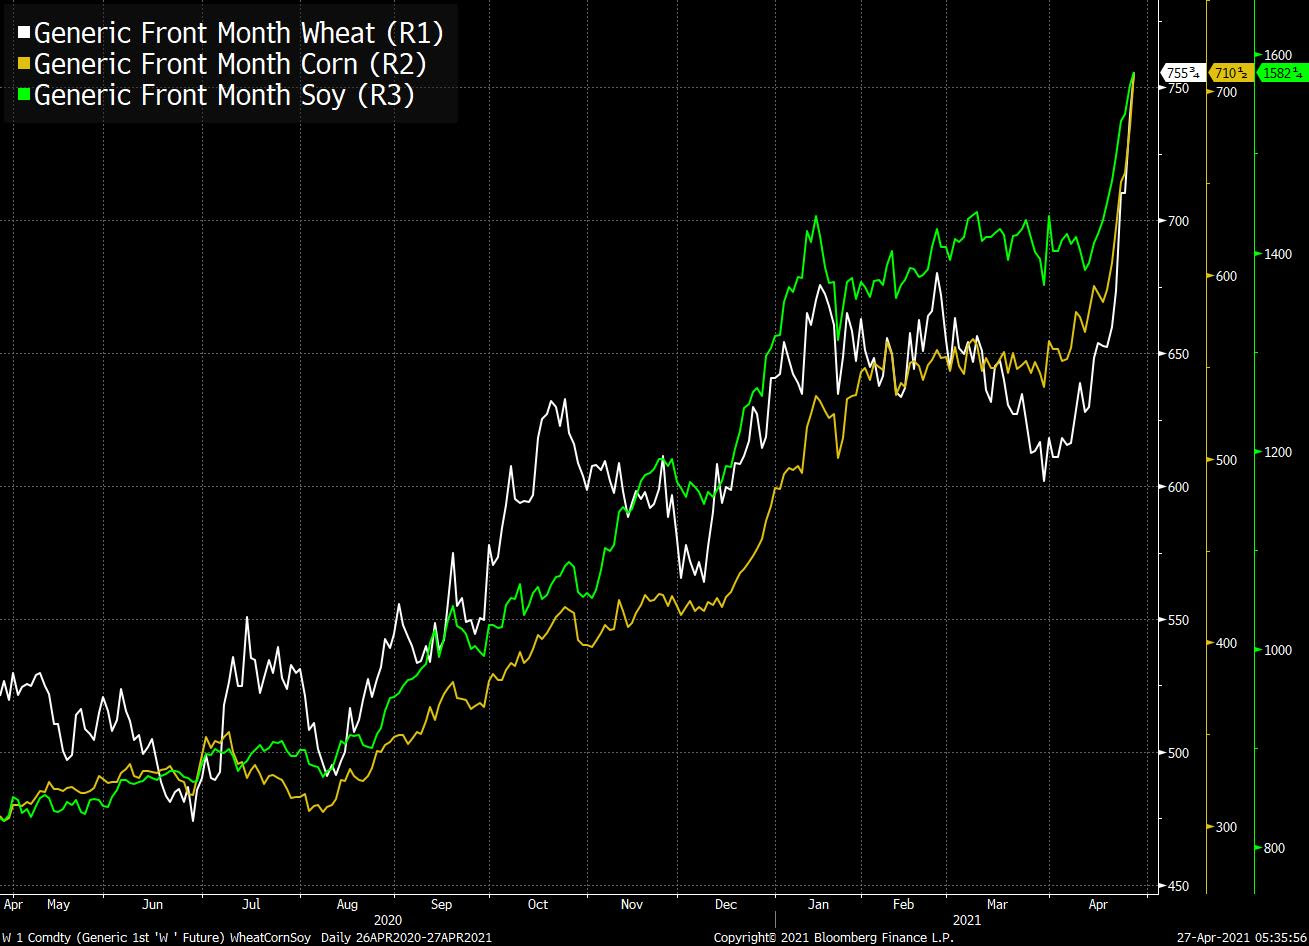Click the Nov month label on time axis
This screenshot has height=946, width=1309.
(632, 905)
